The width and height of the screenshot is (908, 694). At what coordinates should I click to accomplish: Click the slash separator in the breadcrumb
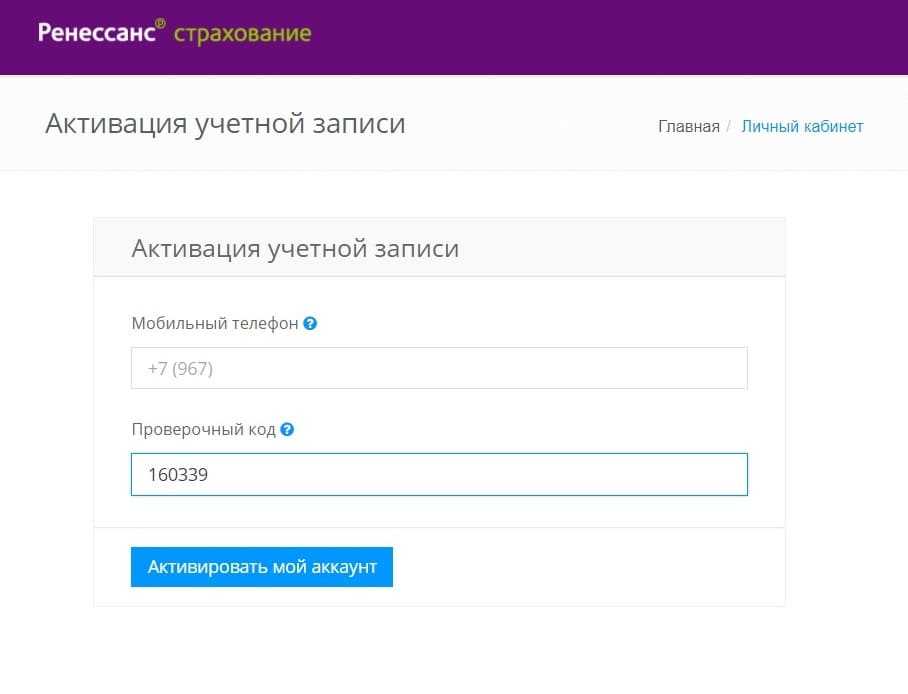tap(729, 127)
